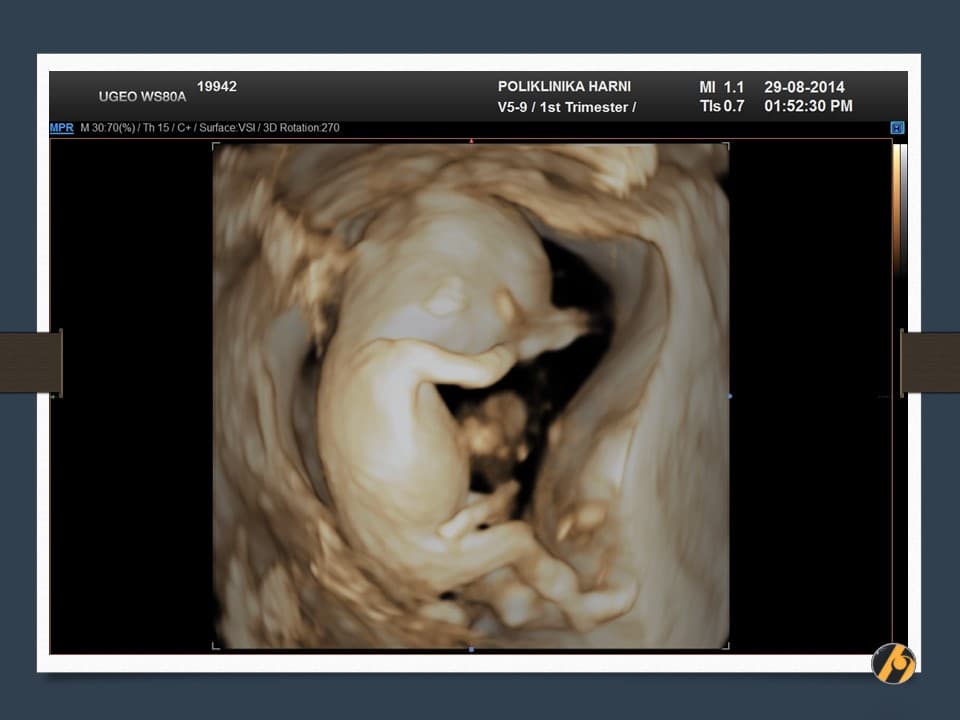Click the orange logo icon in the bottom-right corner

[x=893, y=663]
